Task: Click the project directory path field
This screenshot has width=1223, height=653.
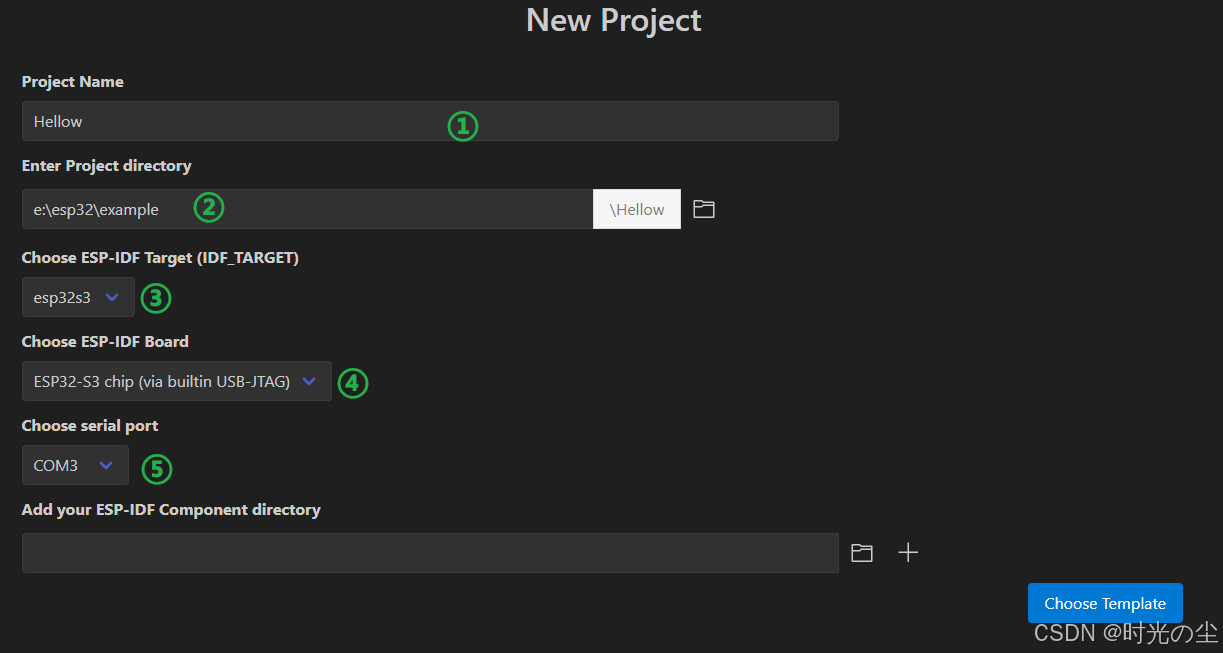Action: click(x=307, y=209)
